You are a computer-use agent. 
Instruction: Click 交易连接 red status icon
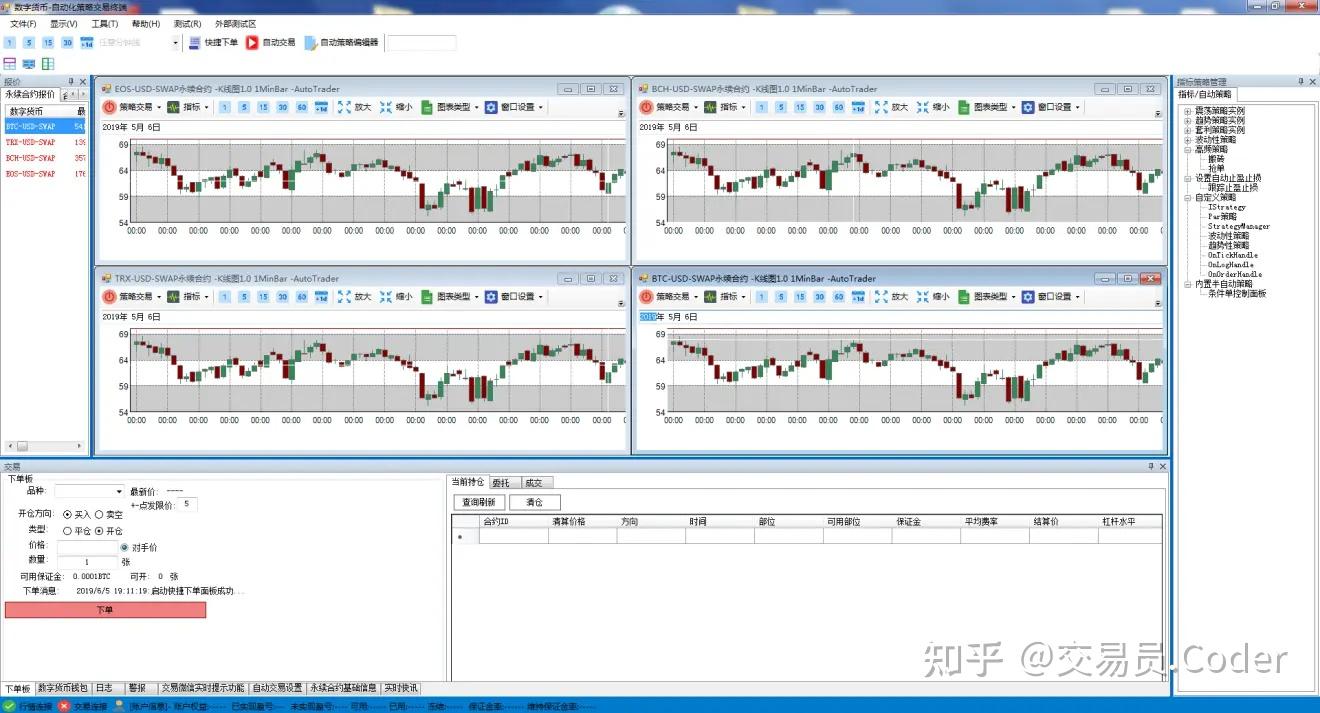65,706
